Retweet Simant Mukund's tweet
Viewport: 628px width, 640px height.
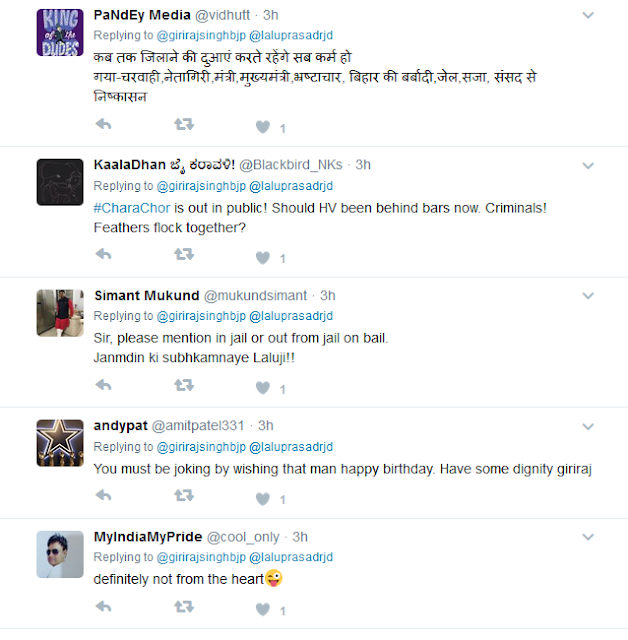(x=184, y=386)
